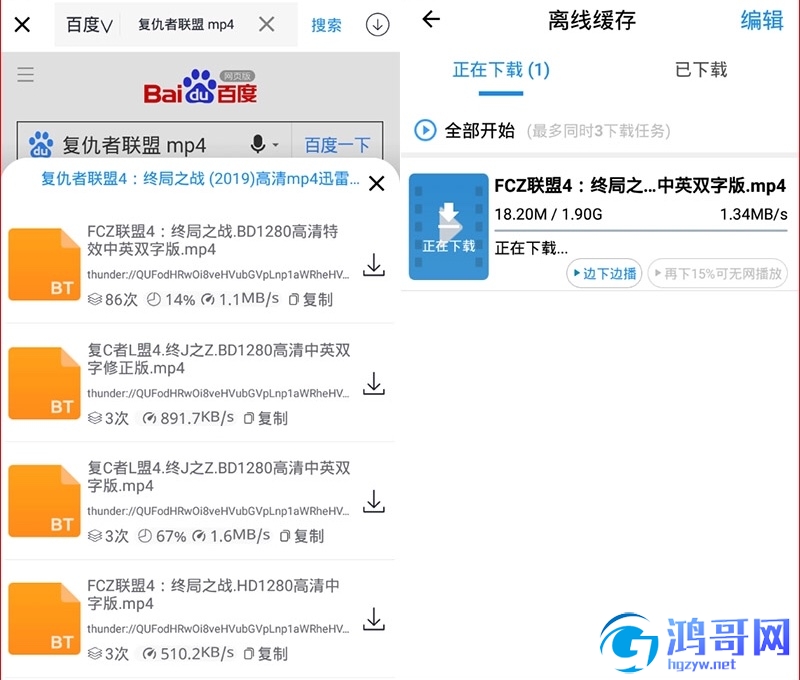The height and width of the screenshot is (680, 800).
Task: Click file name 复C者L盟4 中英双字版.mp4
Action: (x=218, y=476)
